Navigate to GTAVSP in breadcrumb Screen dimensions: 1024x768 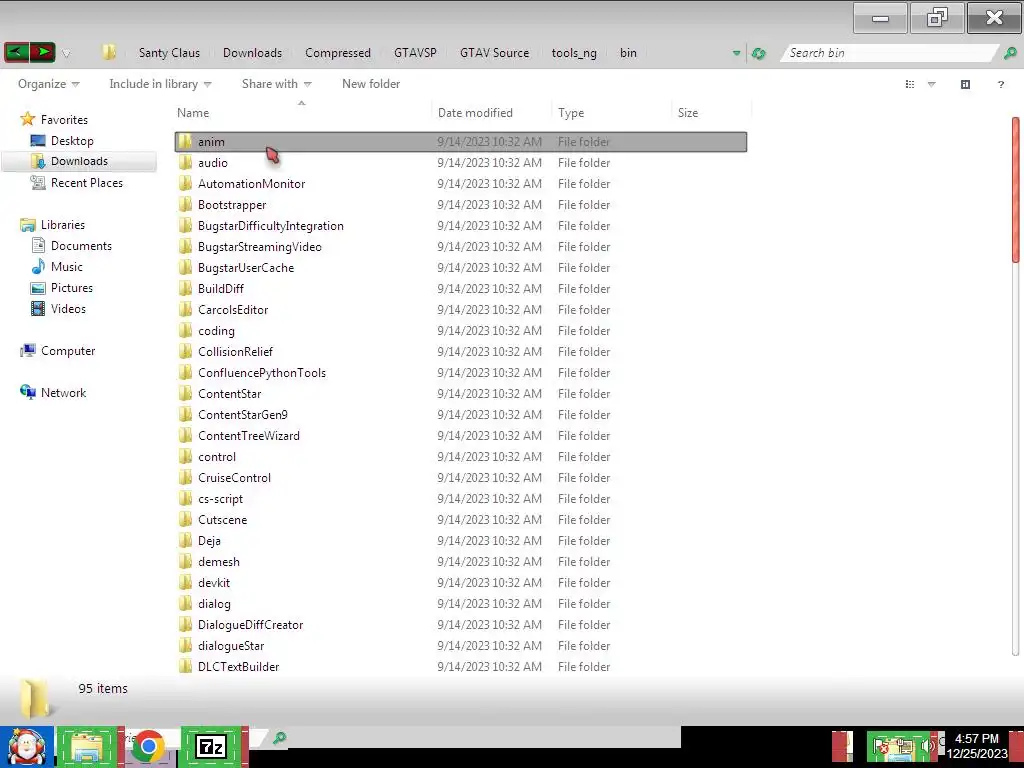point(415,53)
